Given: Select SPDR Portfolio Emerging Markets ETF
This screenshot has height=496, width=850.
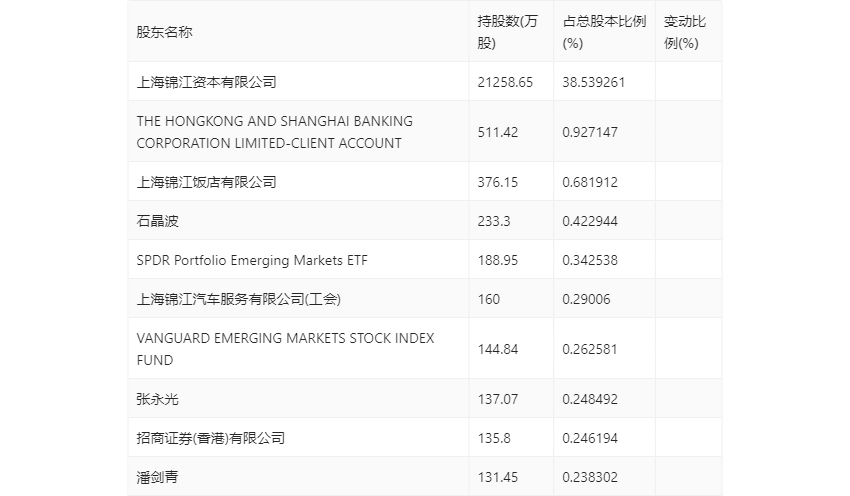Looking at the screenshot, I should click(x=252, y=260).
